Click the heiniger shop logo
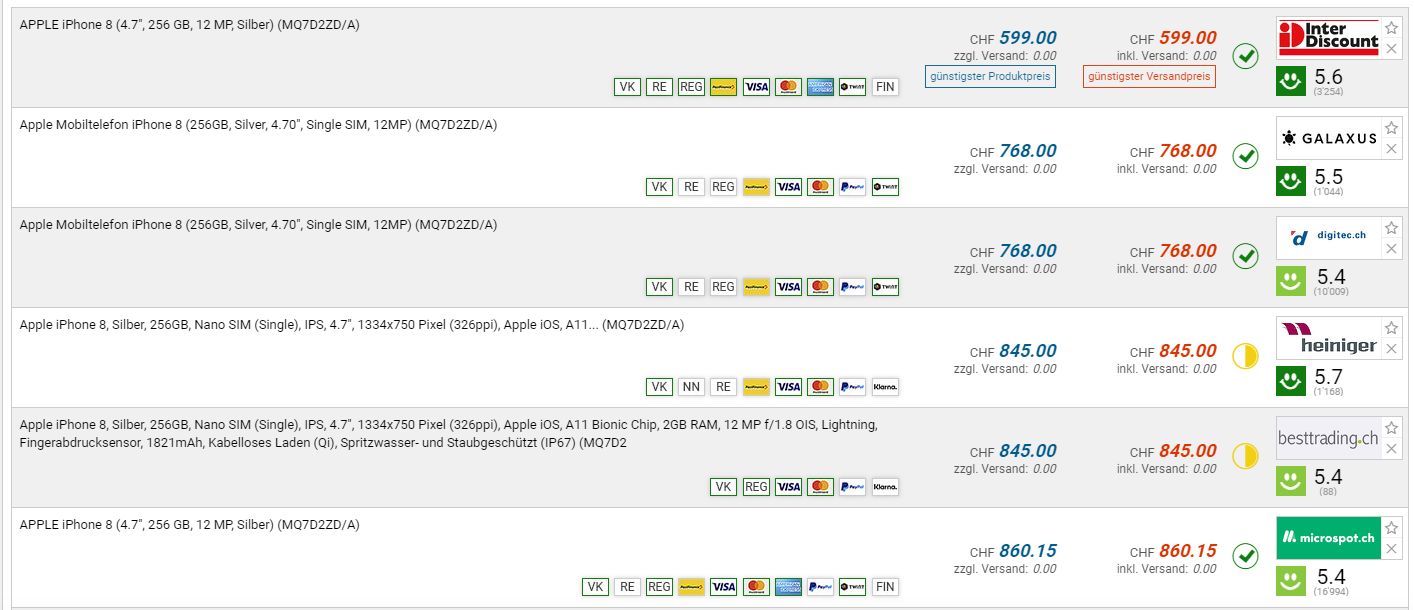 point(1328,338)
